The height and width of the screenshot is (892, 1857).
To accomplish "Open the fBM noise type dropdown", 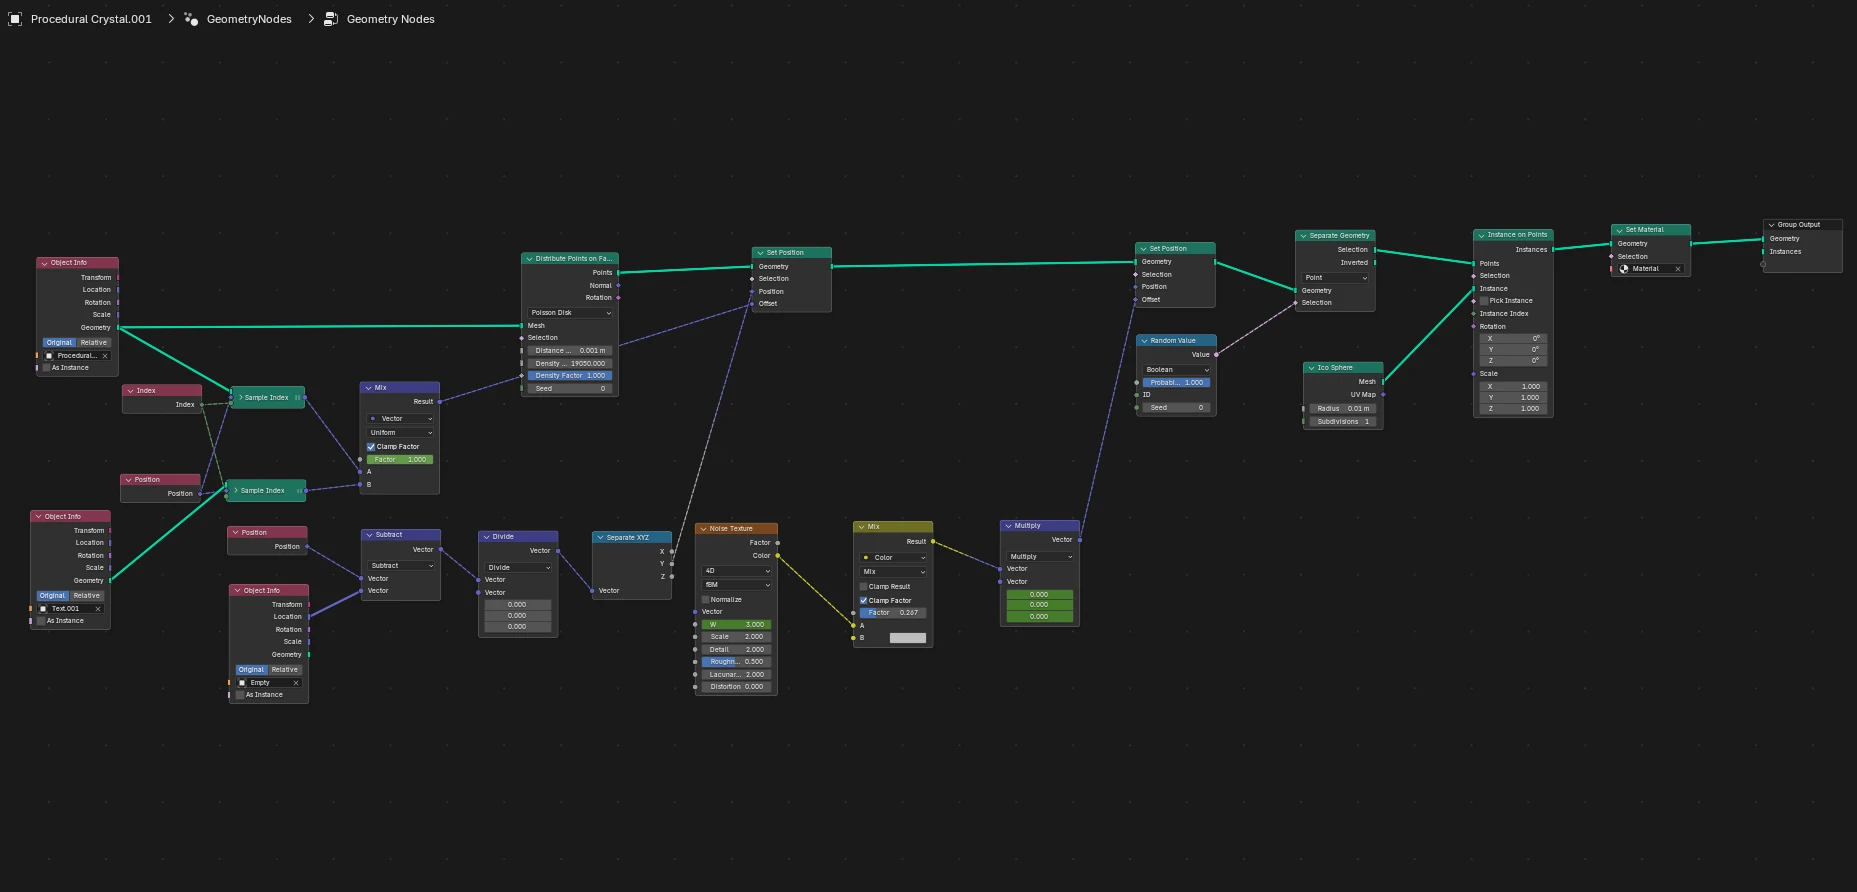I will pos(737,585).
